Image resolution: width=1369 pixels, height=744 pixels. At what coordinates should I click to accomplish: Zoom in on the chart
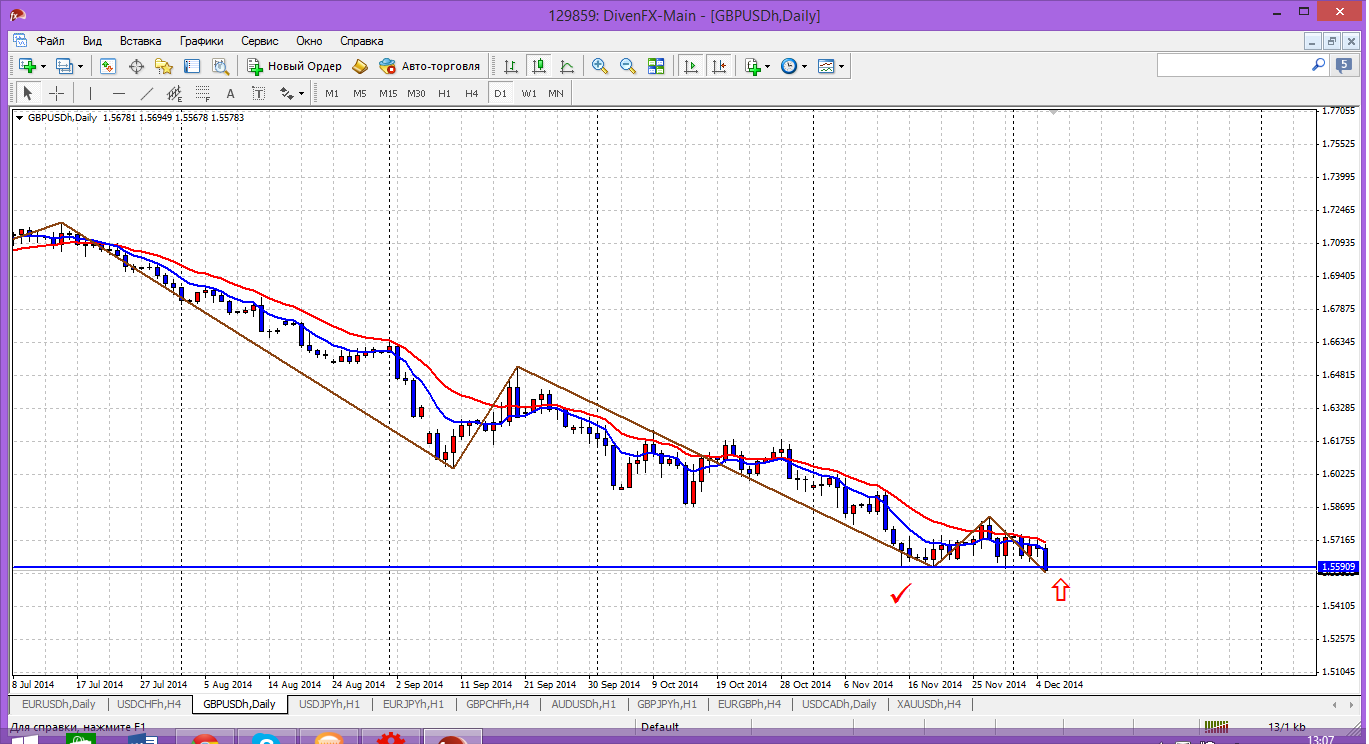(600, 66)
